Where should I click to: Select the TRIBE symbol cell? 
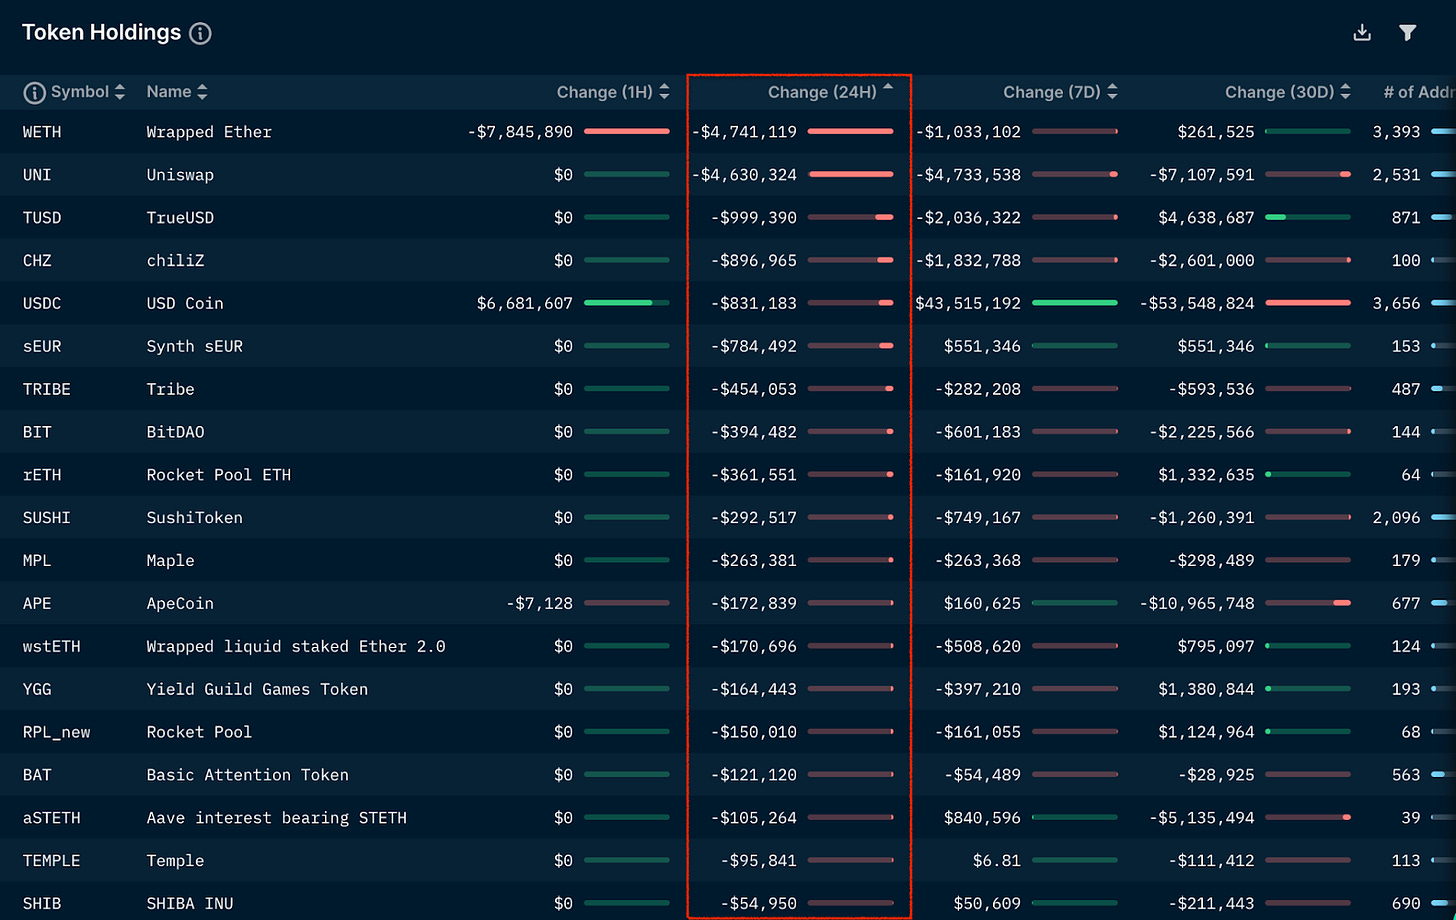tap(47, 390)
